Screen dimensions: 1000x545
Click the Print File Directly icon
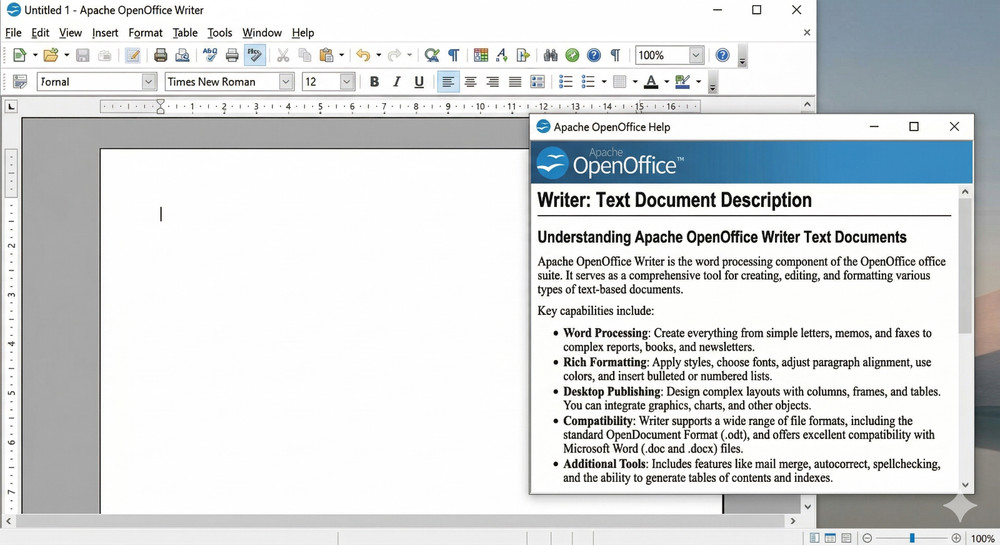(161, 55)
